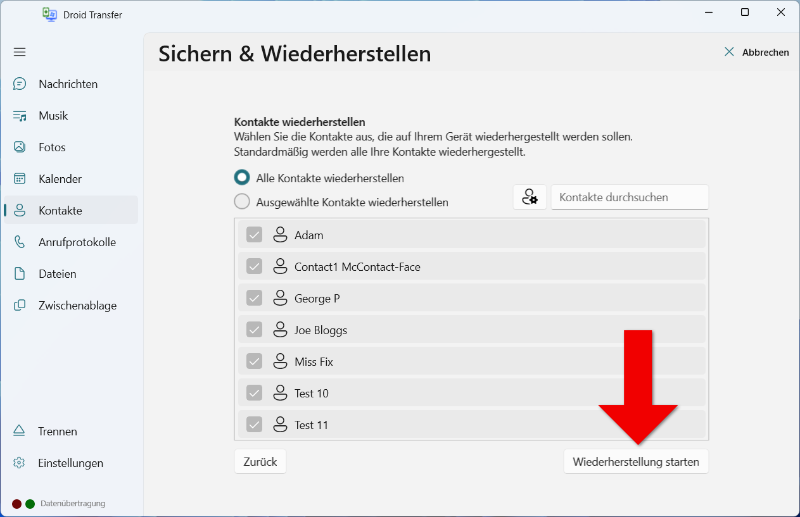
Task: Click the Kontakte durchsuchen search field
Action: (x=629, y=198)
